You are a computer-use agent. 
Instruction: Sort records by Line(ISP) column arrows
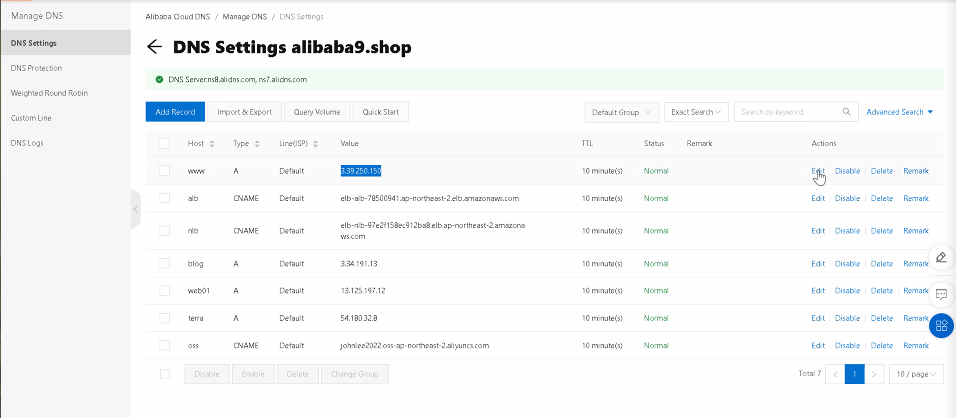pos(315,144)
